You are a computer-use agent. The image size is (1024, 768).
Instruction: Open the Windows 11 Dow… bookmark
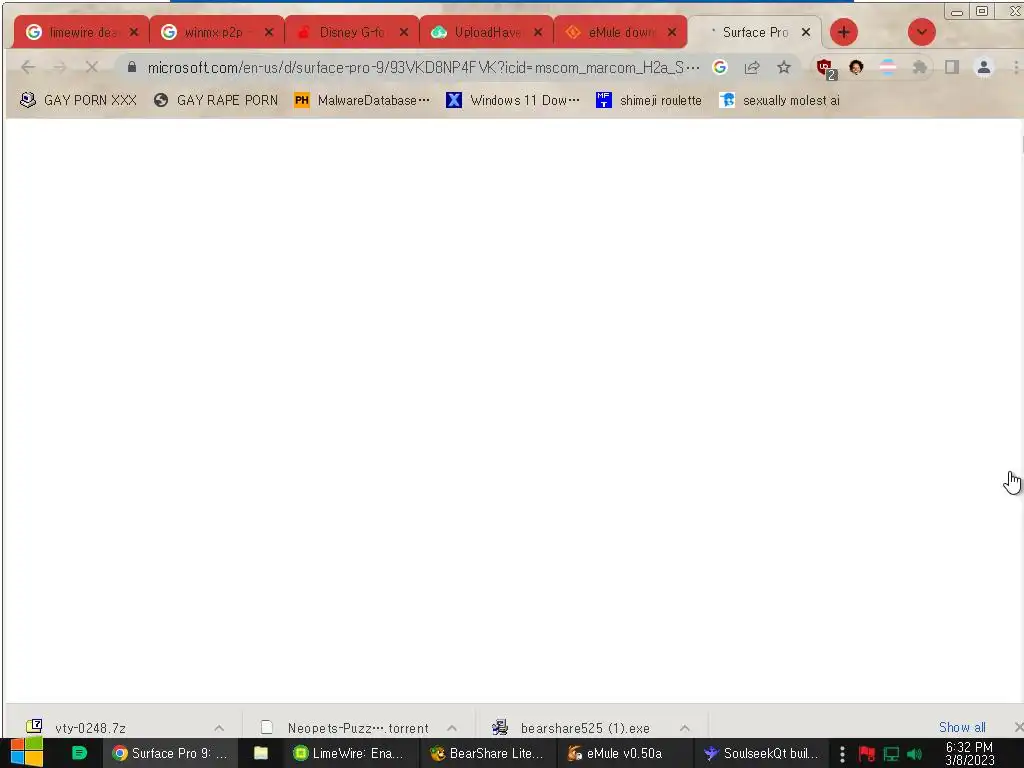pyautogui.click(x=513, y=100)
